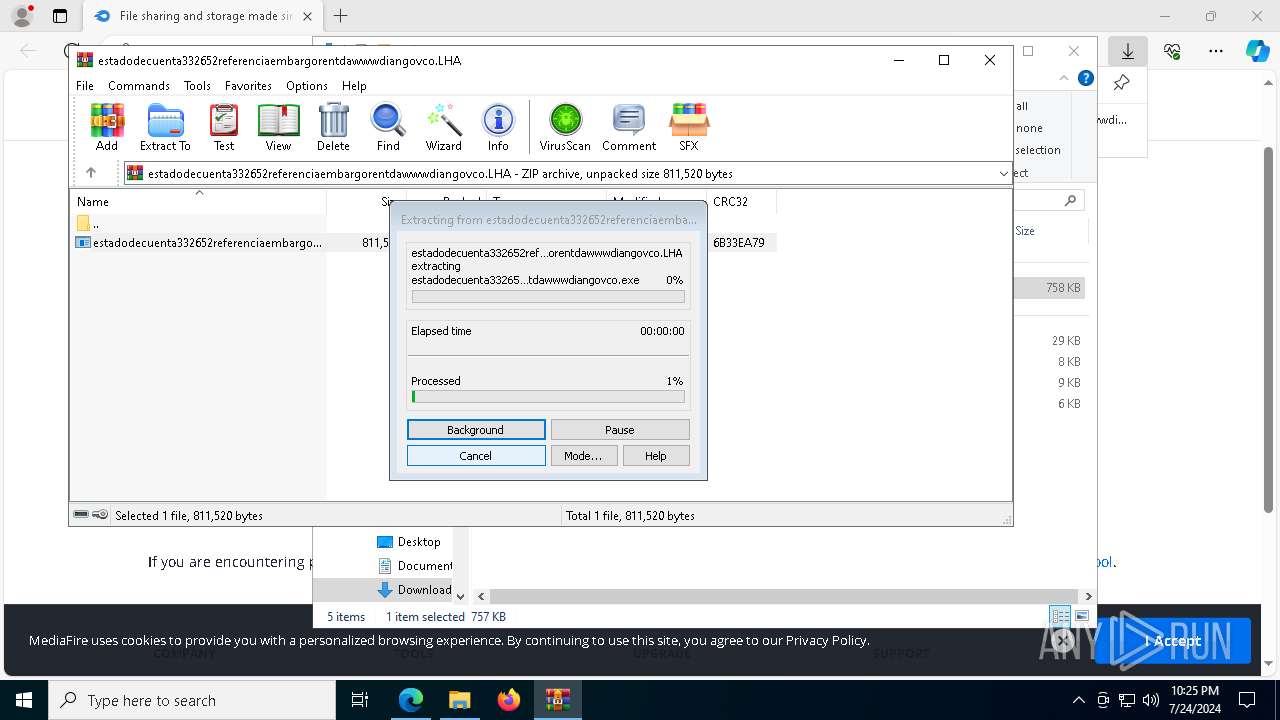The width and height of the screenshot is (1280, 720).
Task: Click the Extract To toolbar icon
Action: click(x=165, y=127)
